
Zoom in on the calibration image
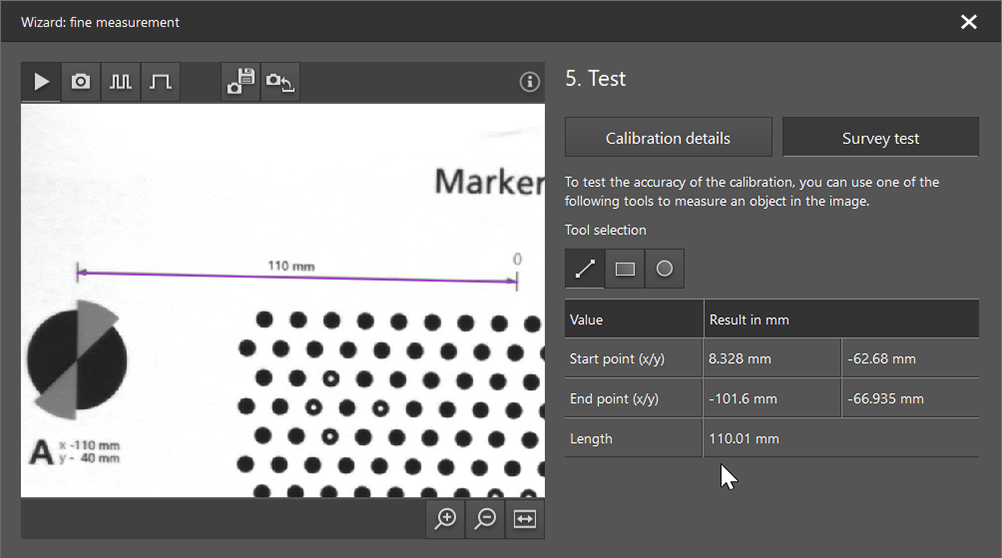(446, 518)
